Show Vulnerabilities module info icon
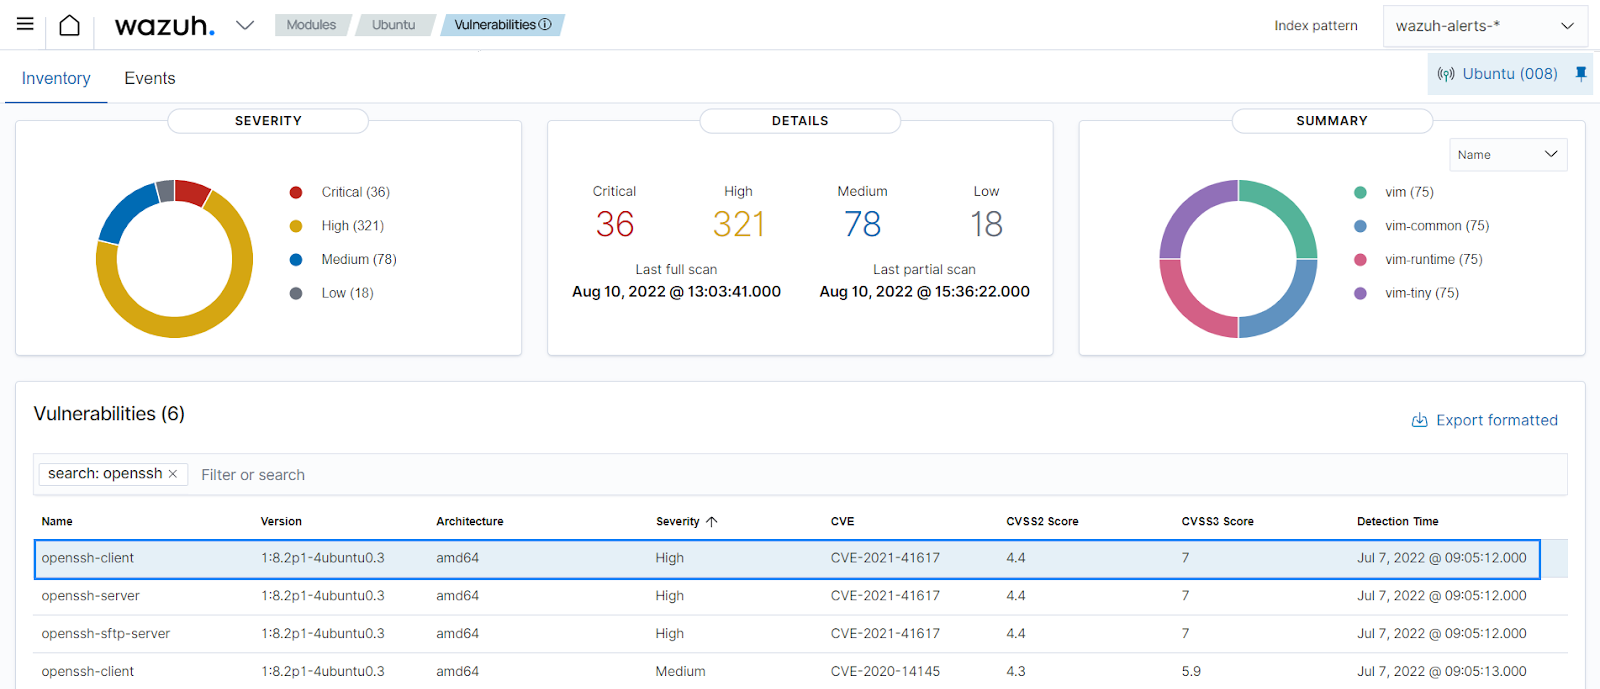 click(x=545, y=25)
